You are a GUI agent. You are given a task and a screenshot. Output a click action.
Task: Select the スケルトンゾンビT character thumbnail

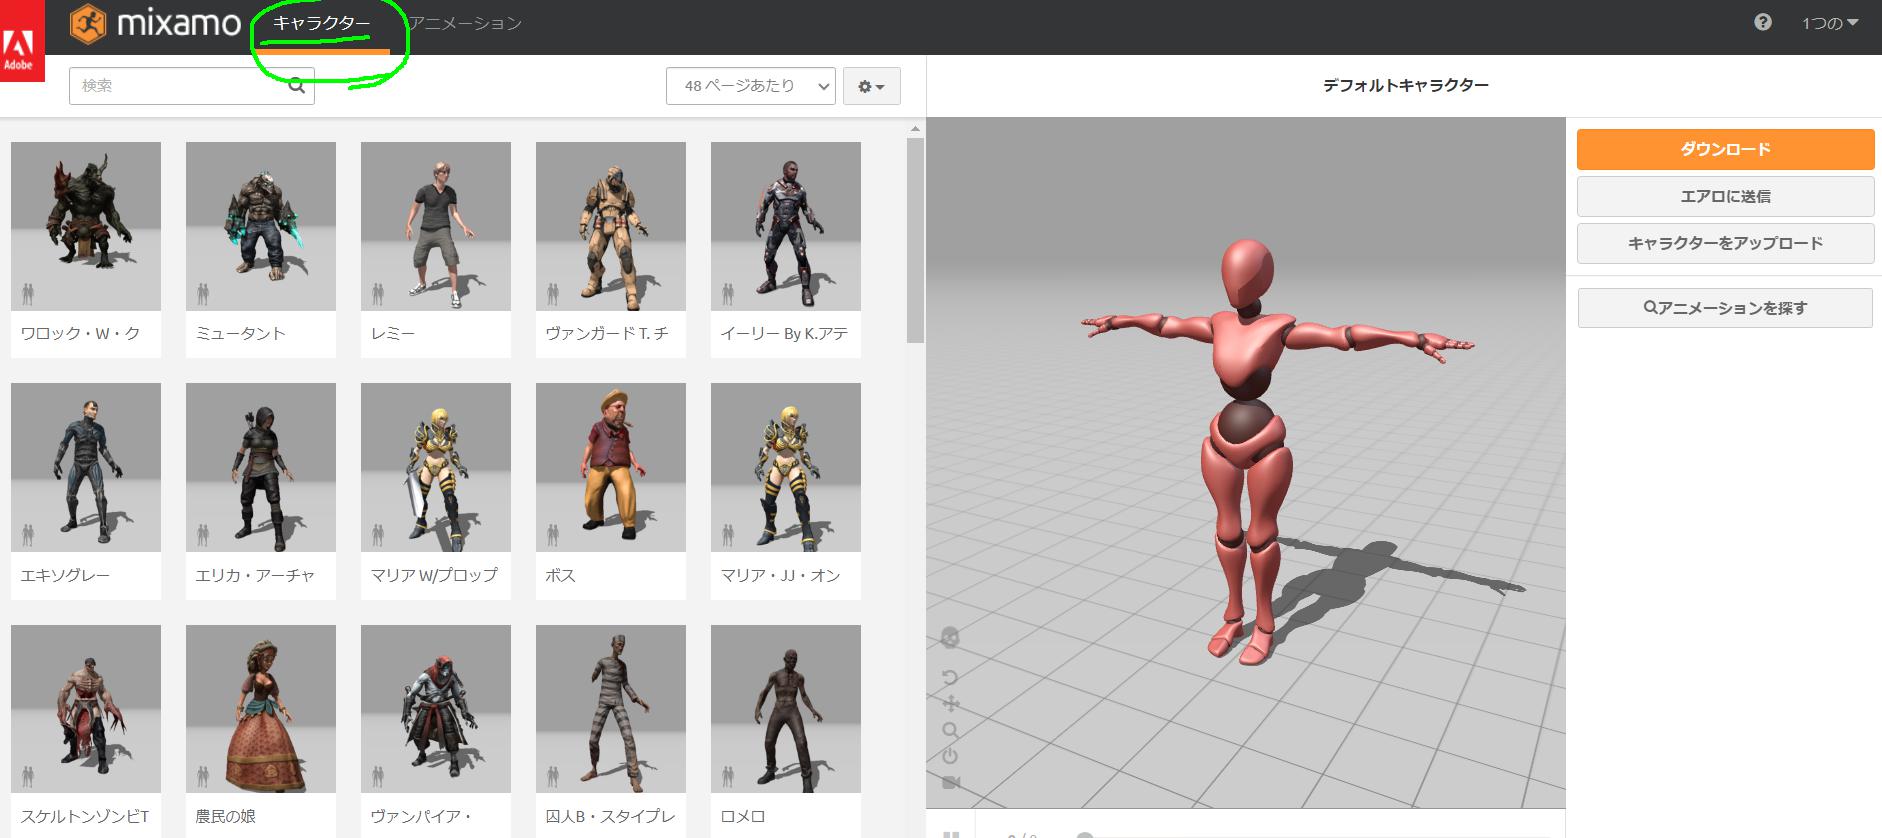click(86, 709)
